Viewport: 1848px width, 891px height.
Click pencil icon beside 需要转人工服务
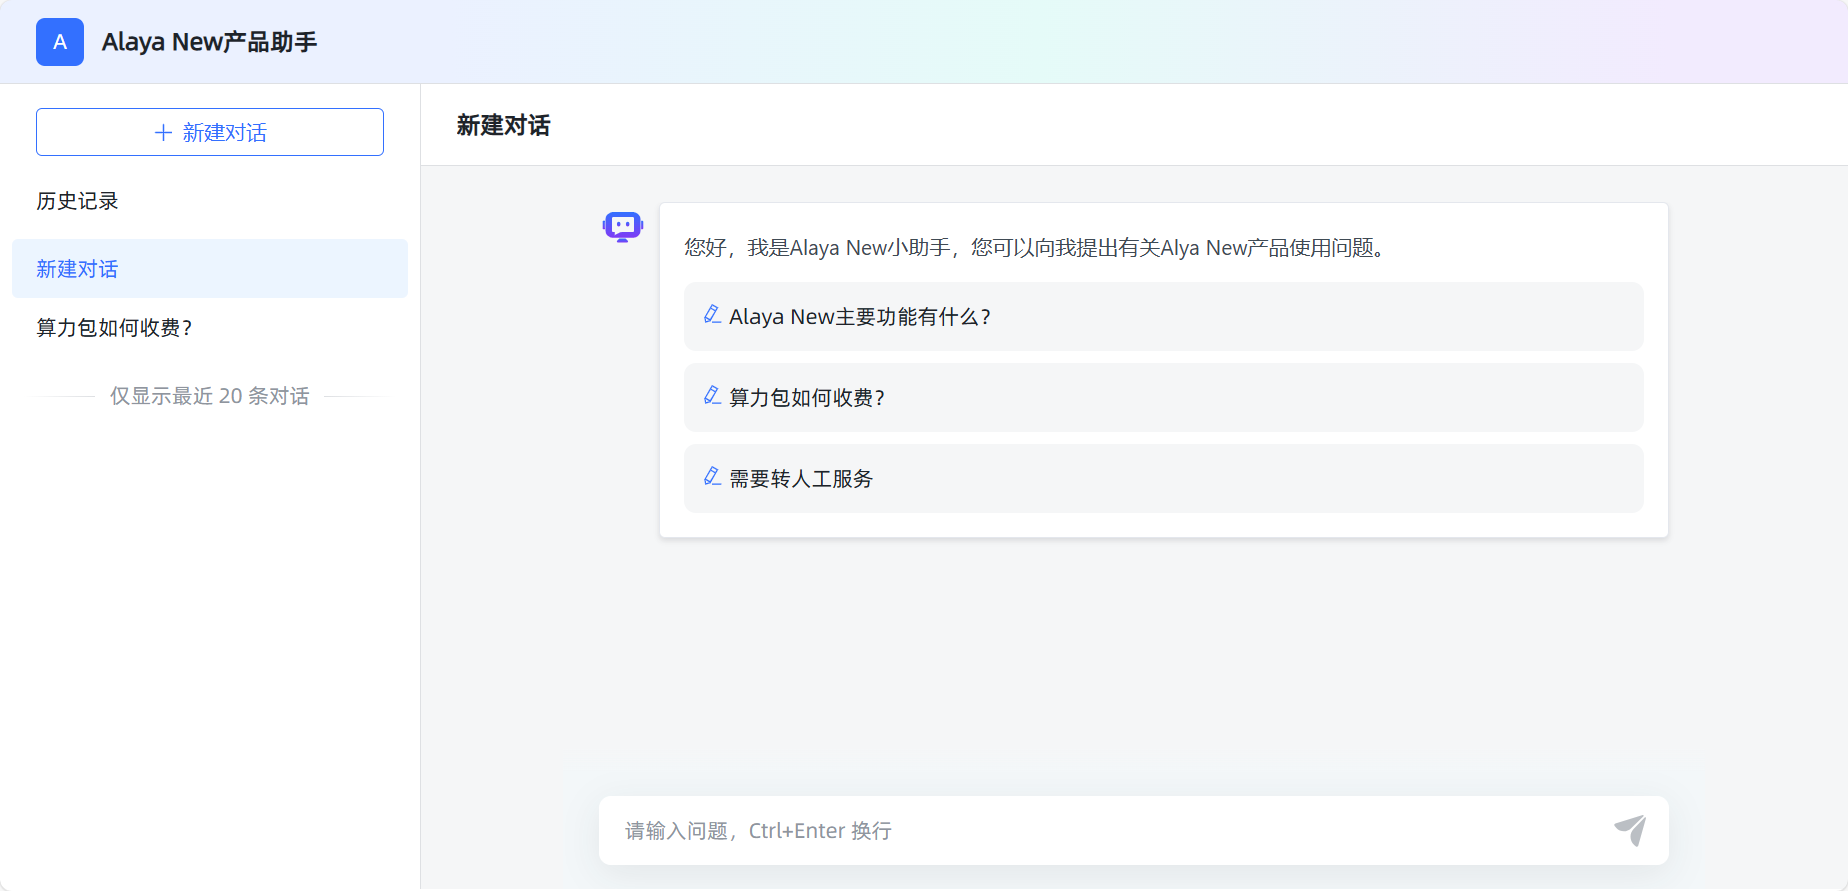tap(712, 477)
